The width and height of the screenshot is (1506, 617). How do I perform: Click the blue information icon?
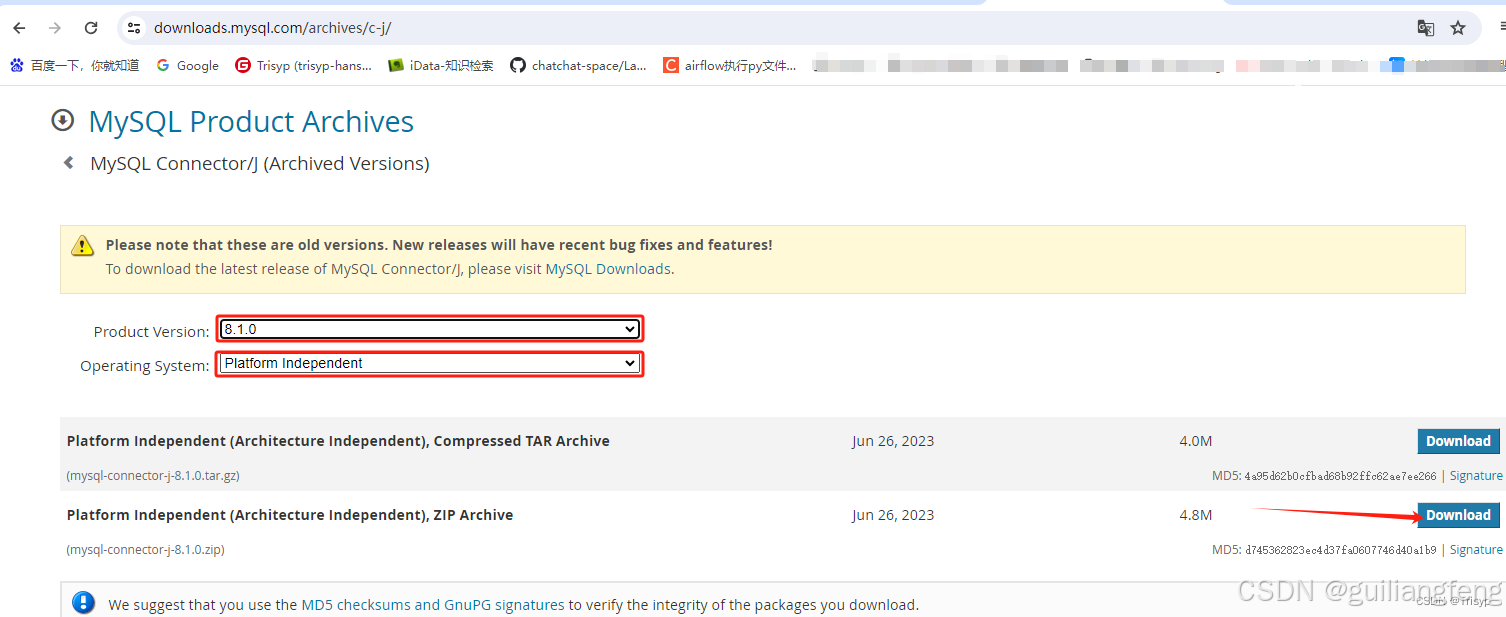(84, 603)
